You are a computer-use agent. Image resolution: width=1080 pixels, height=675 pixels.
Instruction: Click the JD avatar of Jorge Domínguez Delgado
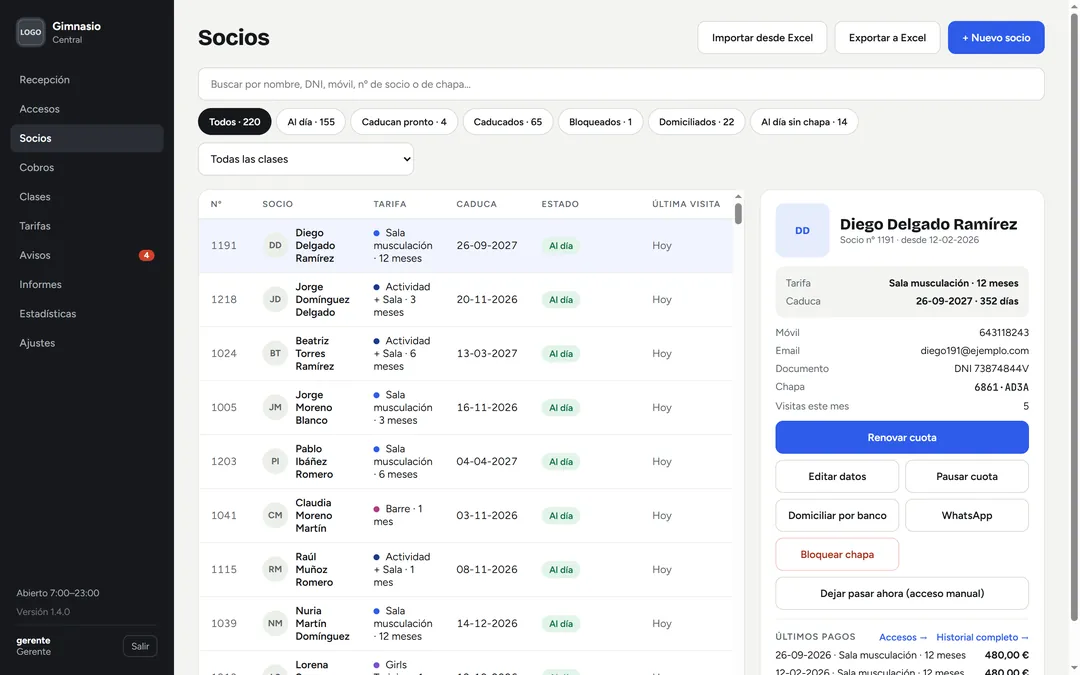coord(275,300)
